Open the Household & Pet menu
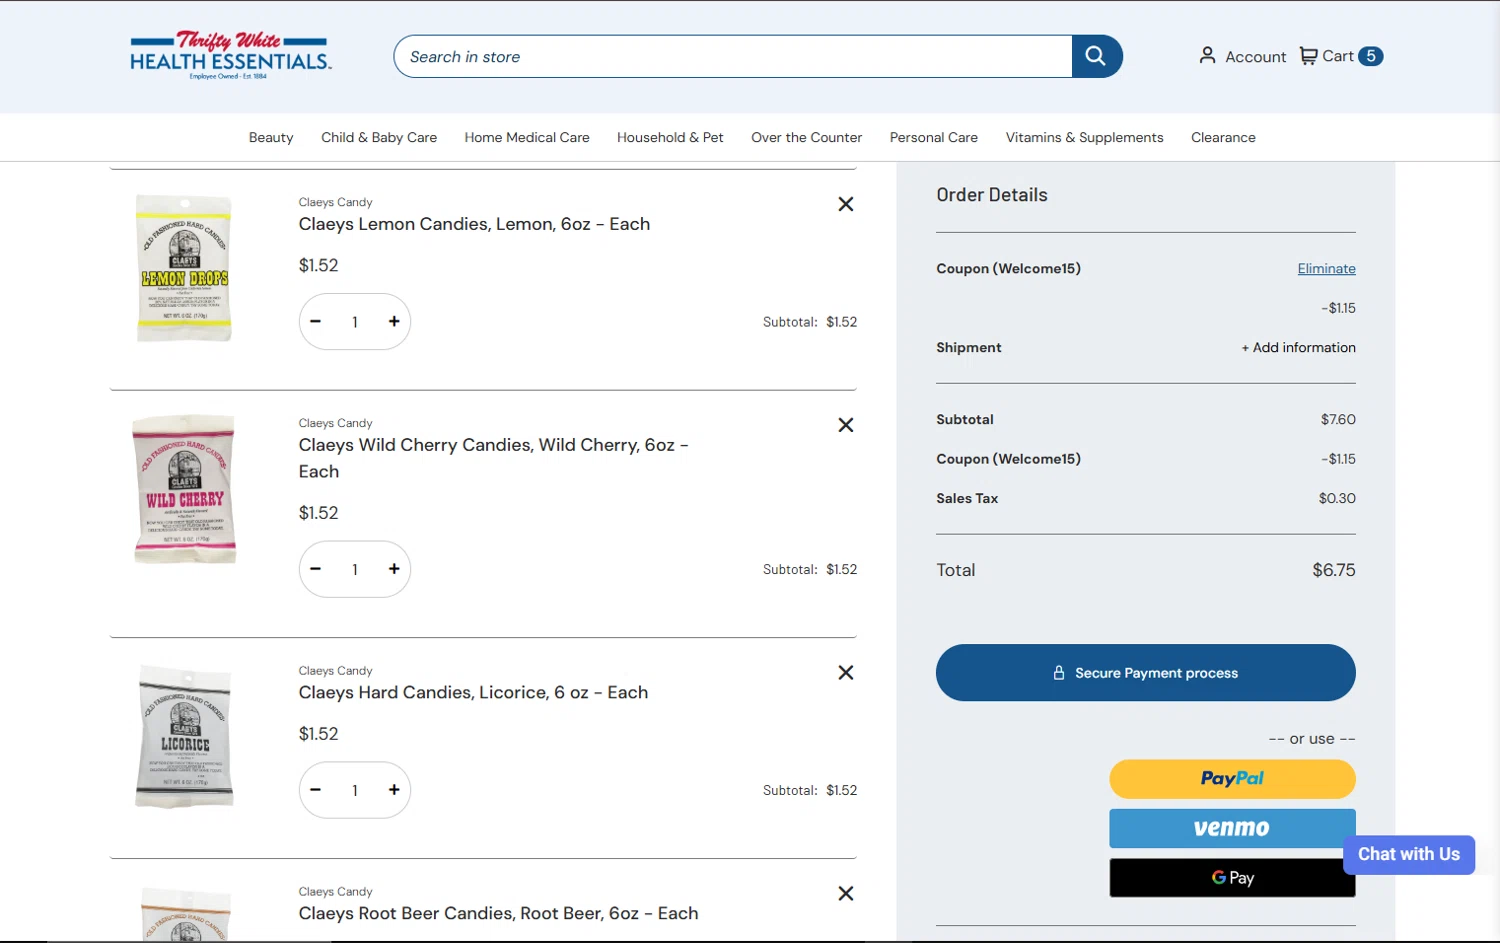 [670, 137]
